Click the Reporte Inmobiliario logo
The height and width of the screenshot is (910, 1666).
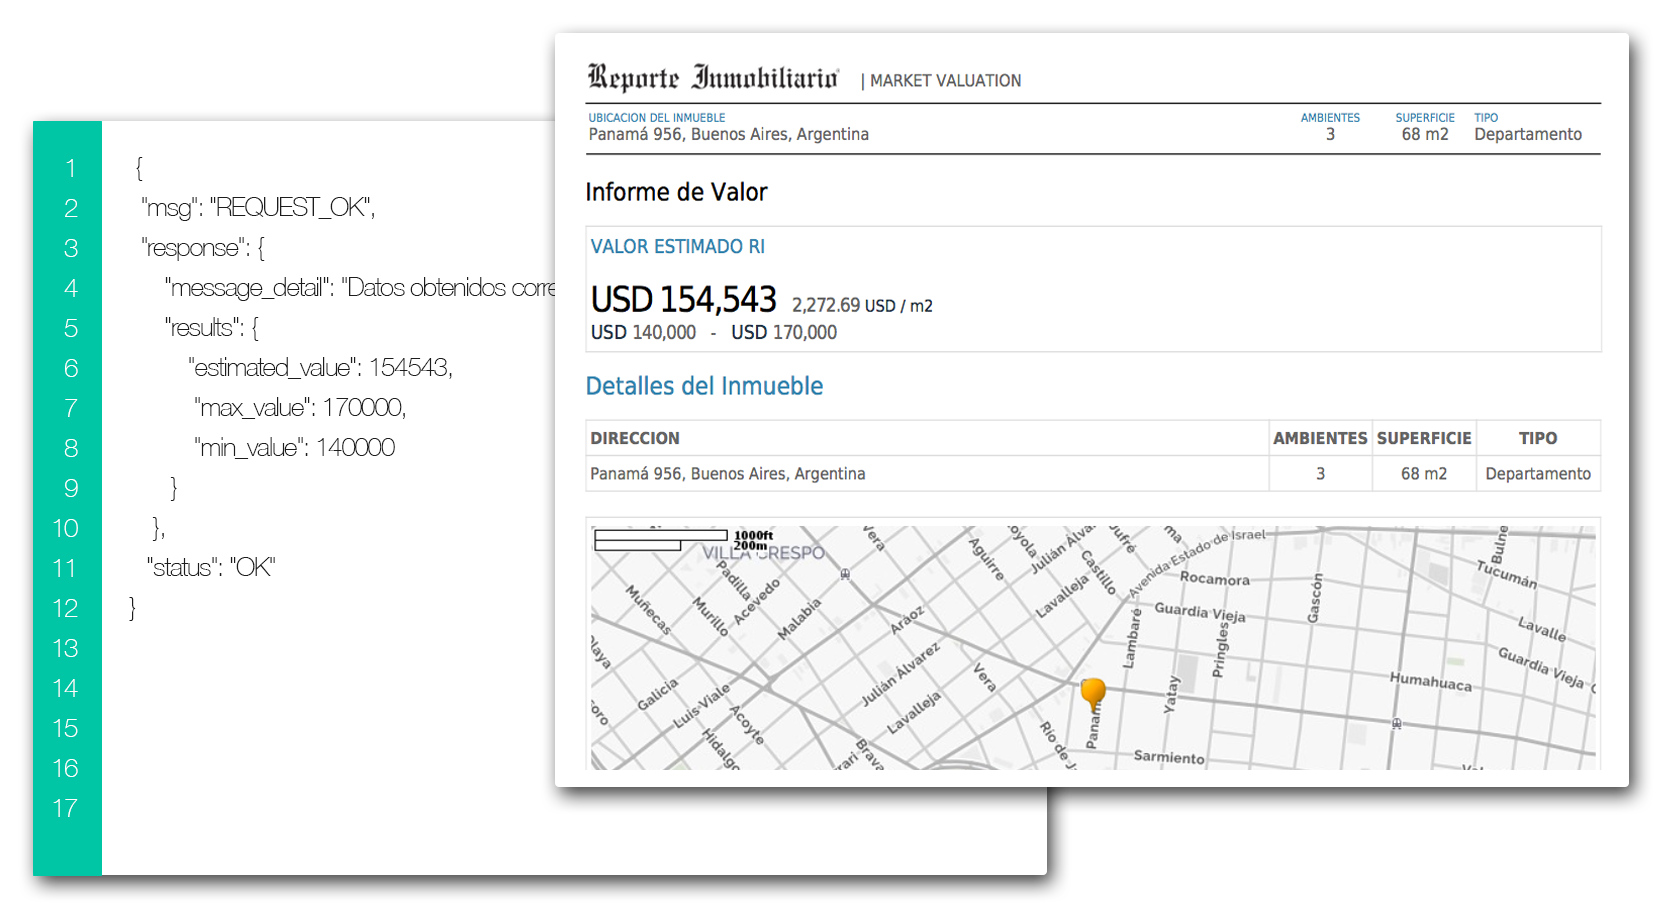(x=714, y=75)
